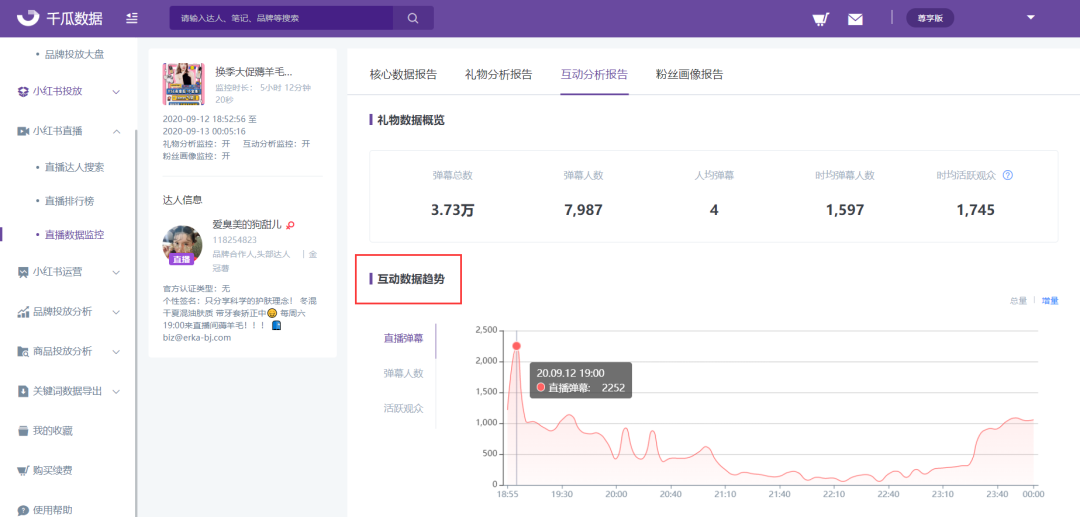Click the search input field
Image resolution: width=1080 pixels, height=517 pixels.
coord(285,18)
